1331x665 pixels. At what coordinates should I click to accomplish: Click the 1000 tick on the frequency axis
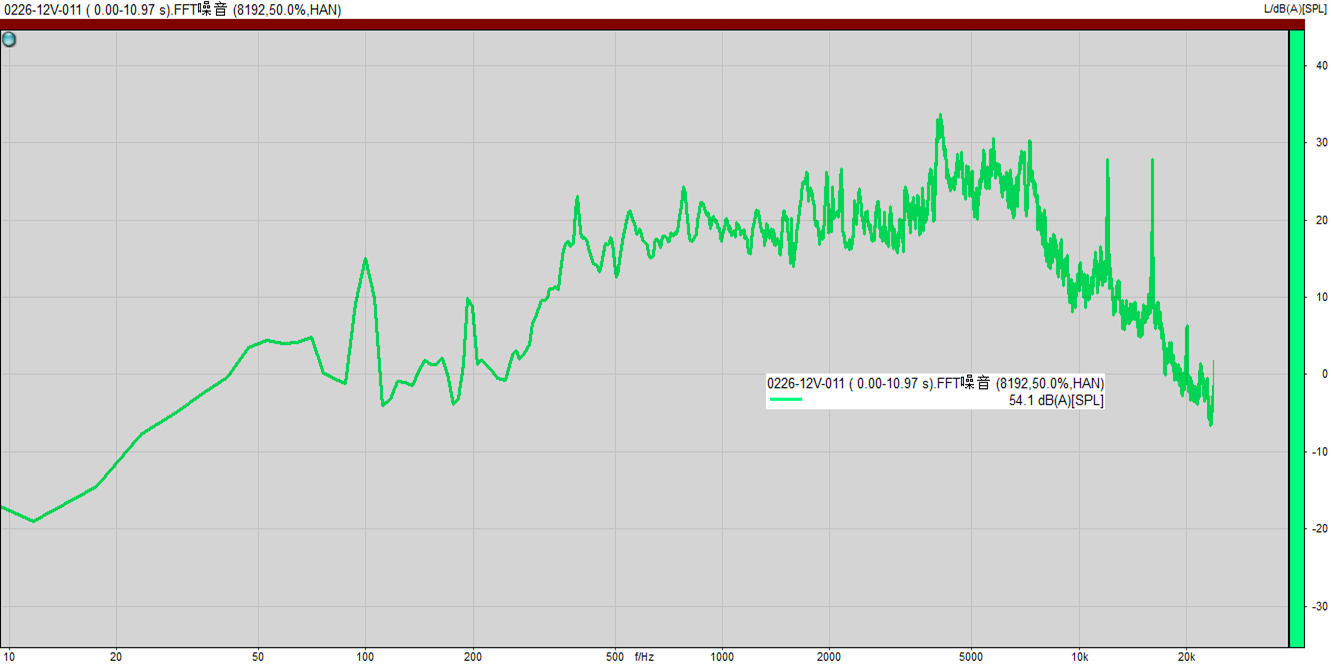(722, 657)
